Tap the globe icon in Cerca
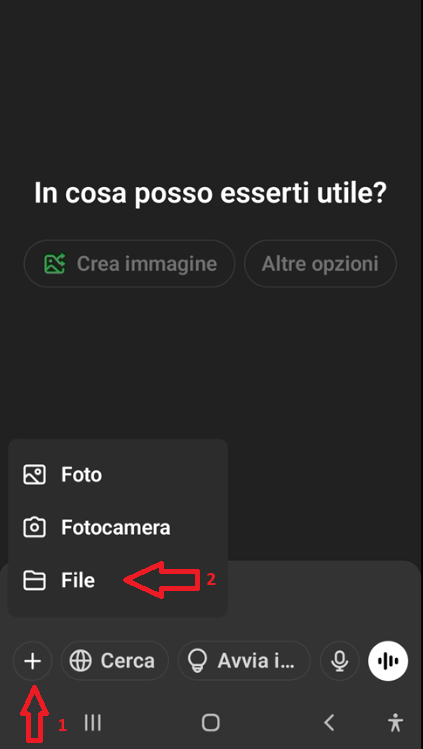This screenshot has width=423, height=749. (x=80, y=661)
